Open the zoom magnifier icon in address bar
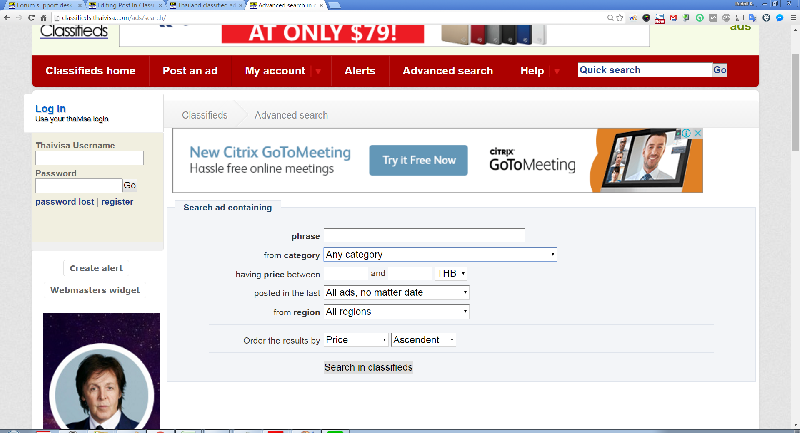Viewport: 800px width, 433px height. [x=610, y=17]
